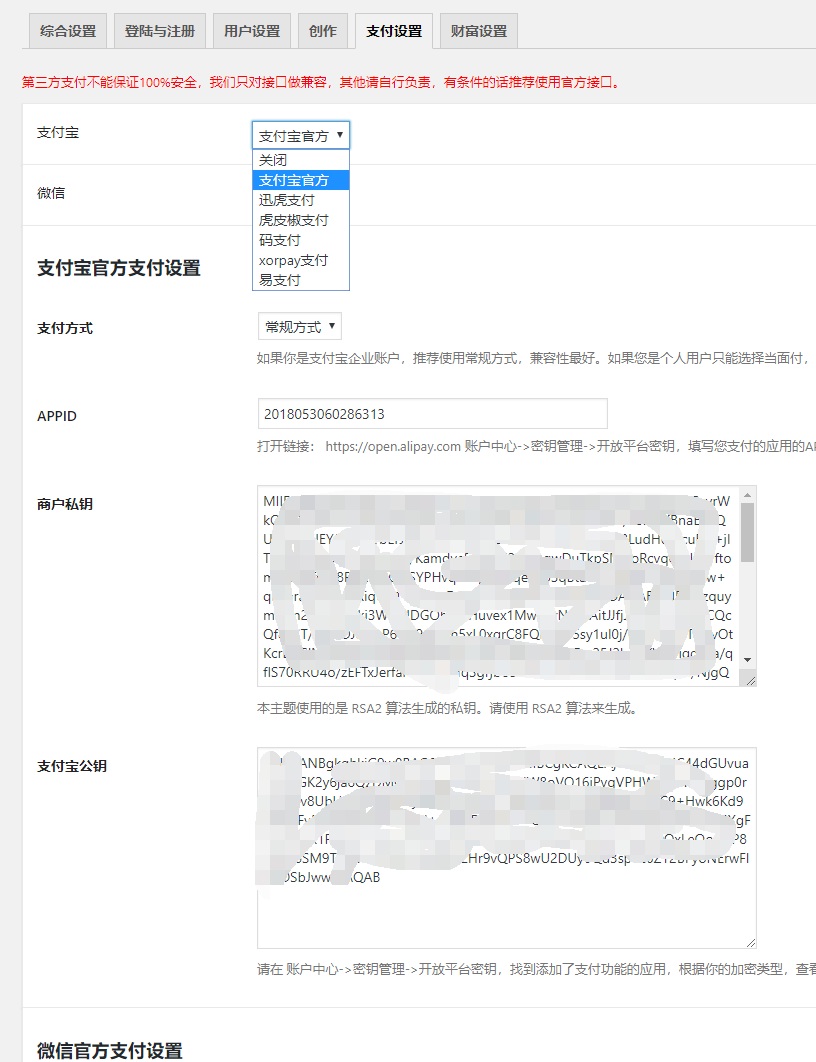Focus the 支付宝公钥 text area
816x1062 pixels.
(507, 848)
